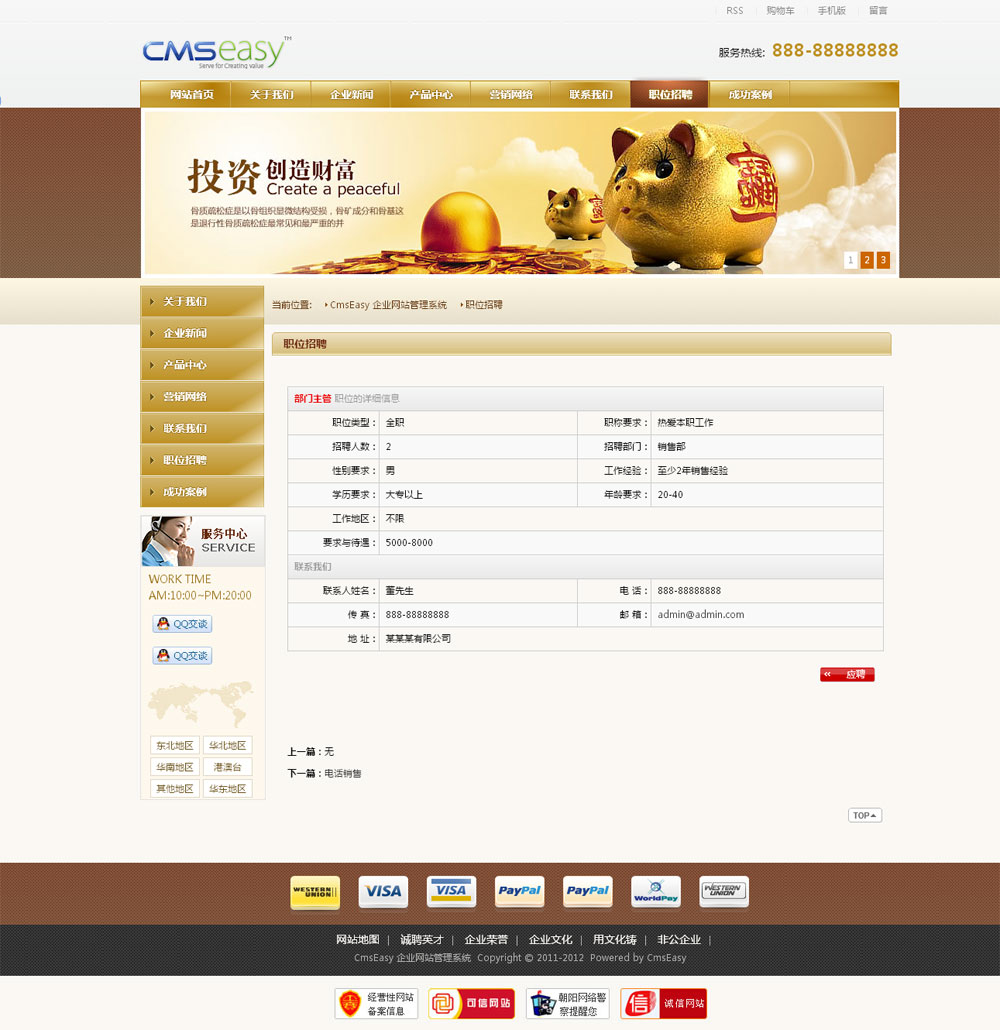Open the next post link 电话销售

343,773
